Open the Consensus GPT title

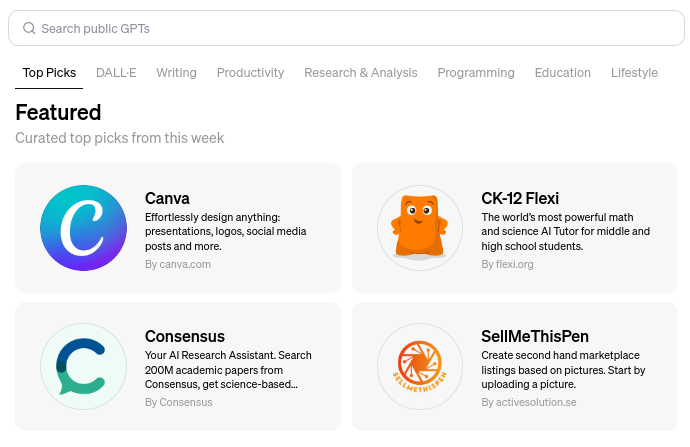coord(185,336)
